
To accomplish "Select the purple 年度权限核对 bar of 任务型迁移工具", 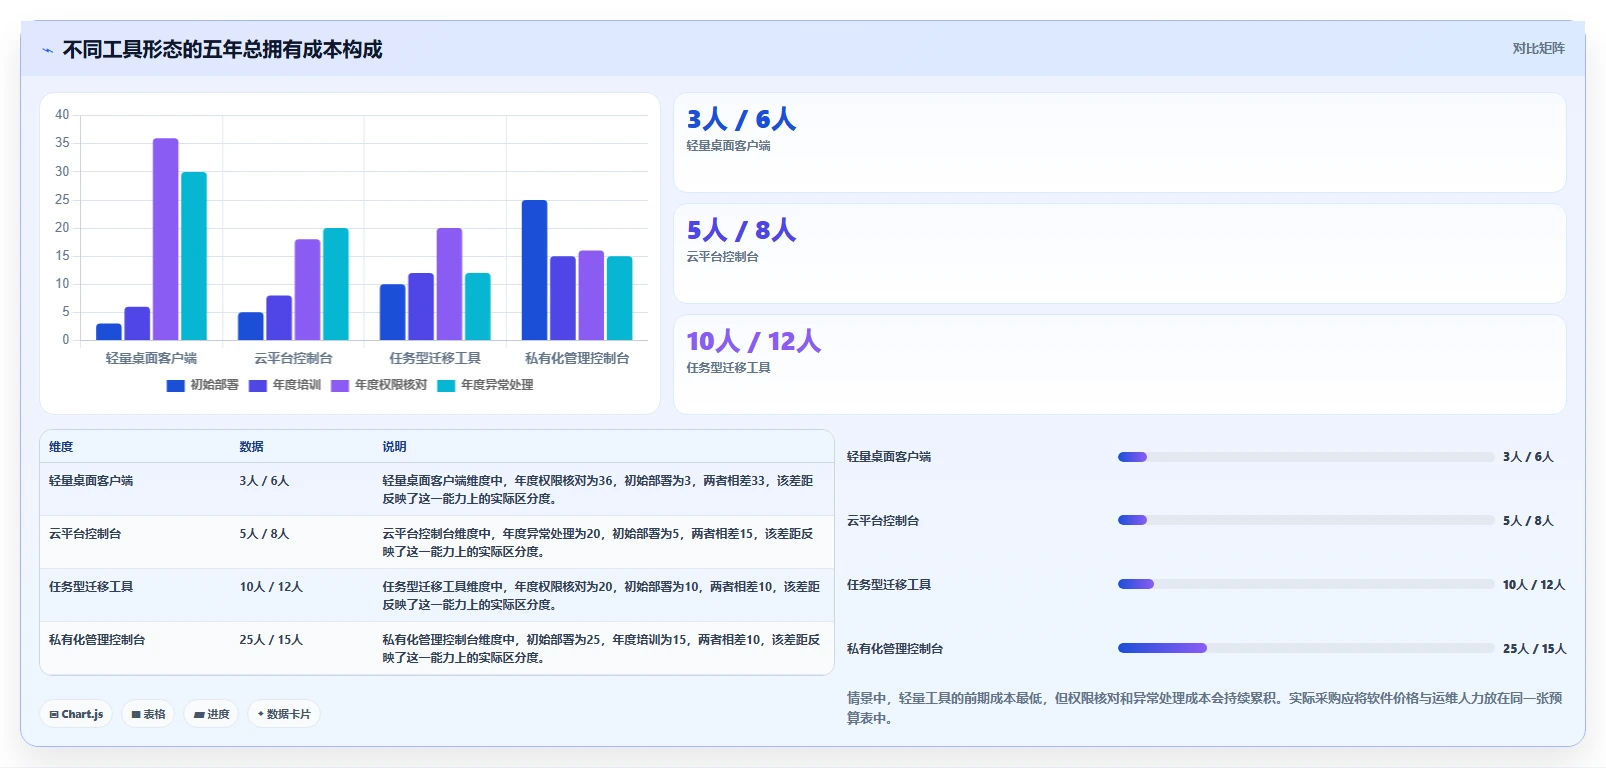I will tap(449, 284).
